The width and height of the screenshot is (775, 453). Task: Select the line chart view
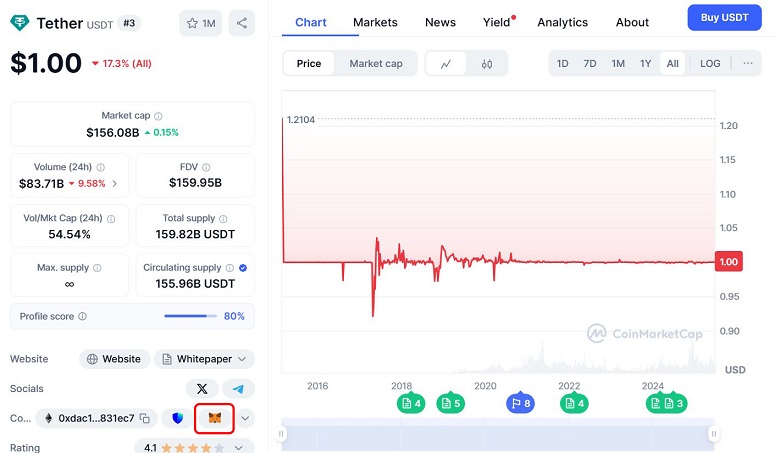coord(446,64)
